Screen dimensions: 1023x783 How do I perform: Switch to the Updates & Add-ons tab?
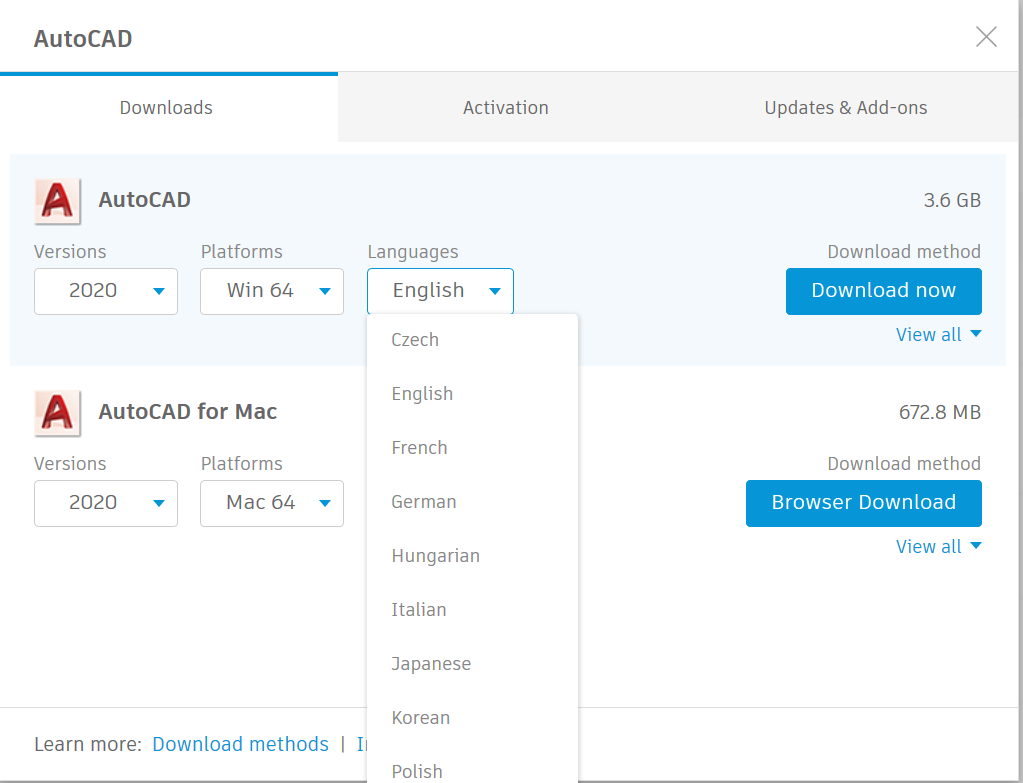(845, 107)
